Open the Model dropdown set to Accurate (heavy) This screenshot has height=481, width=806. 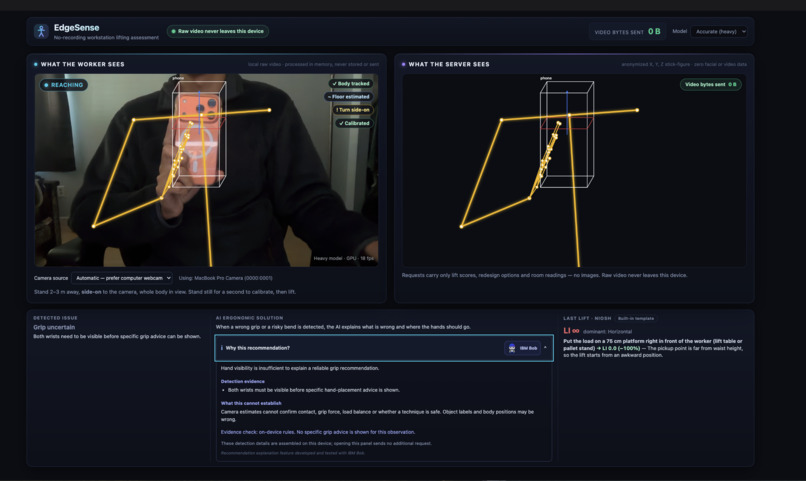click(719, 31)
